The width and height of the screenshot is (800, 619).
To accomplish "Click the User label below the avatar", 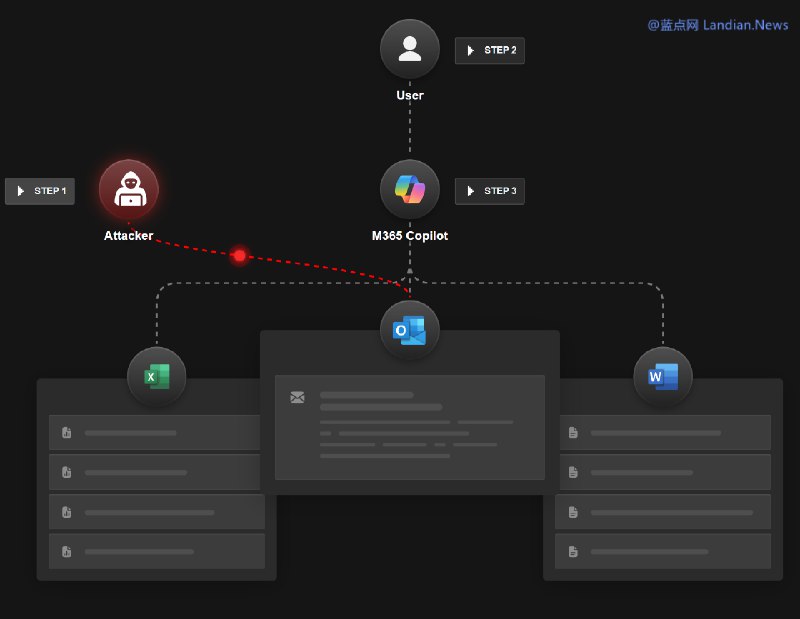I will pos(409,95).
